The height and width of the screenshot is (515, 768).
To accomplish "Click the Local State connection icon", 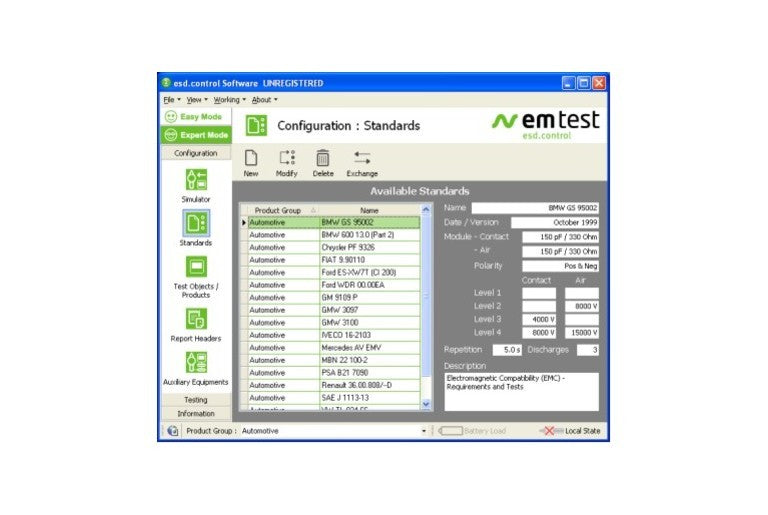I will coord(551,431).
